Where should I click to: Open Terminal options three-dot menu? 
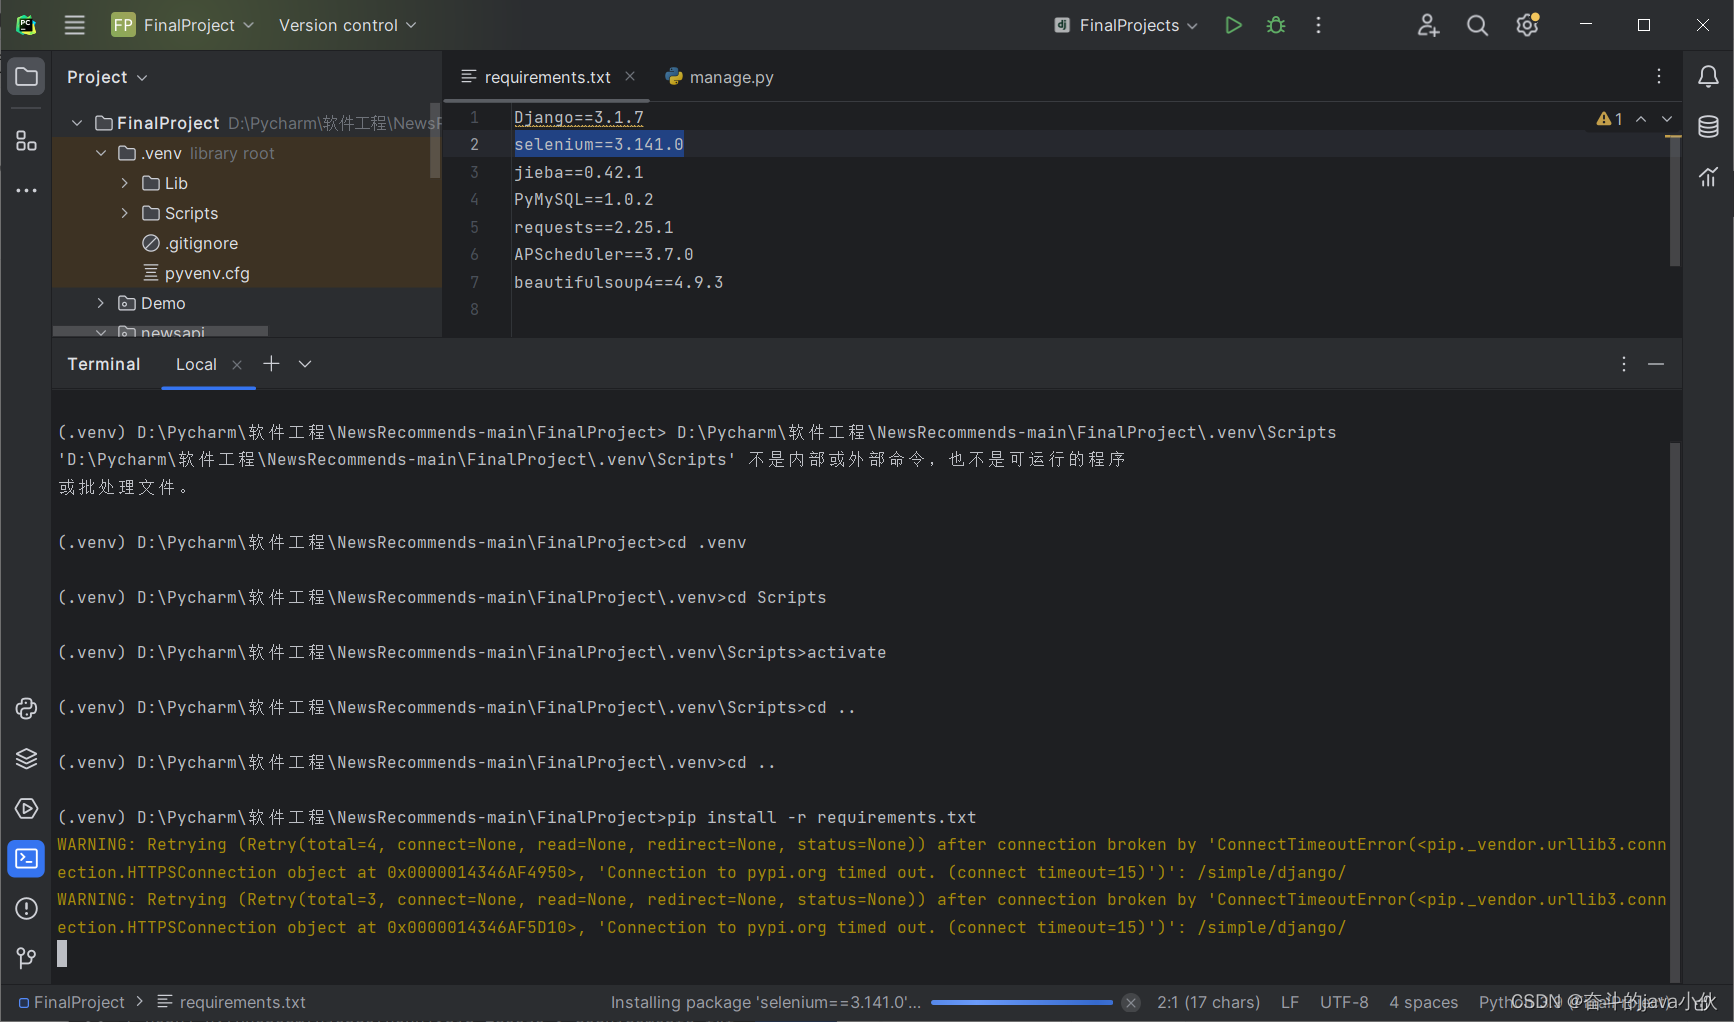pyautogui.click(x=1624, y=364)
